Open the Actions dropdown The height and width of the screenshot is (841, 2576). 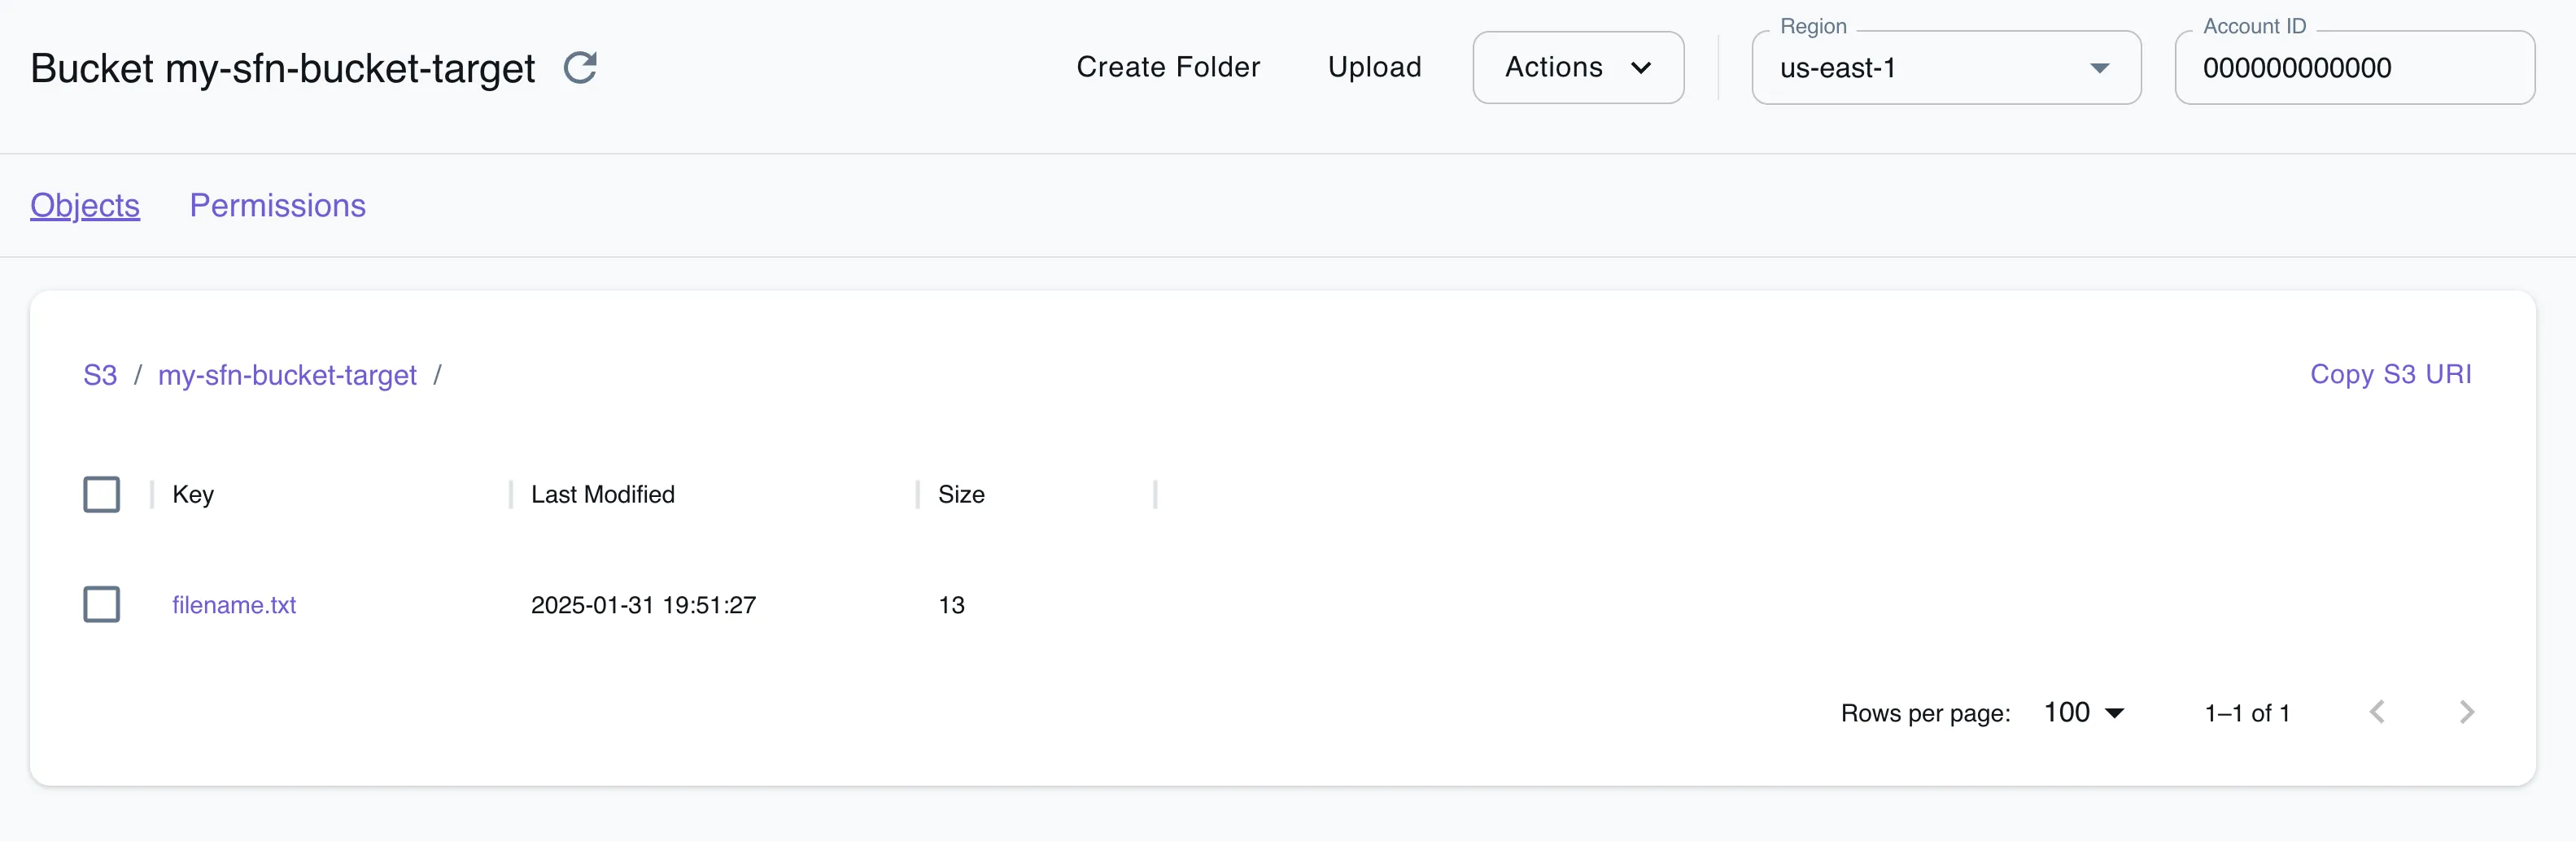[x=1577, y=67]
